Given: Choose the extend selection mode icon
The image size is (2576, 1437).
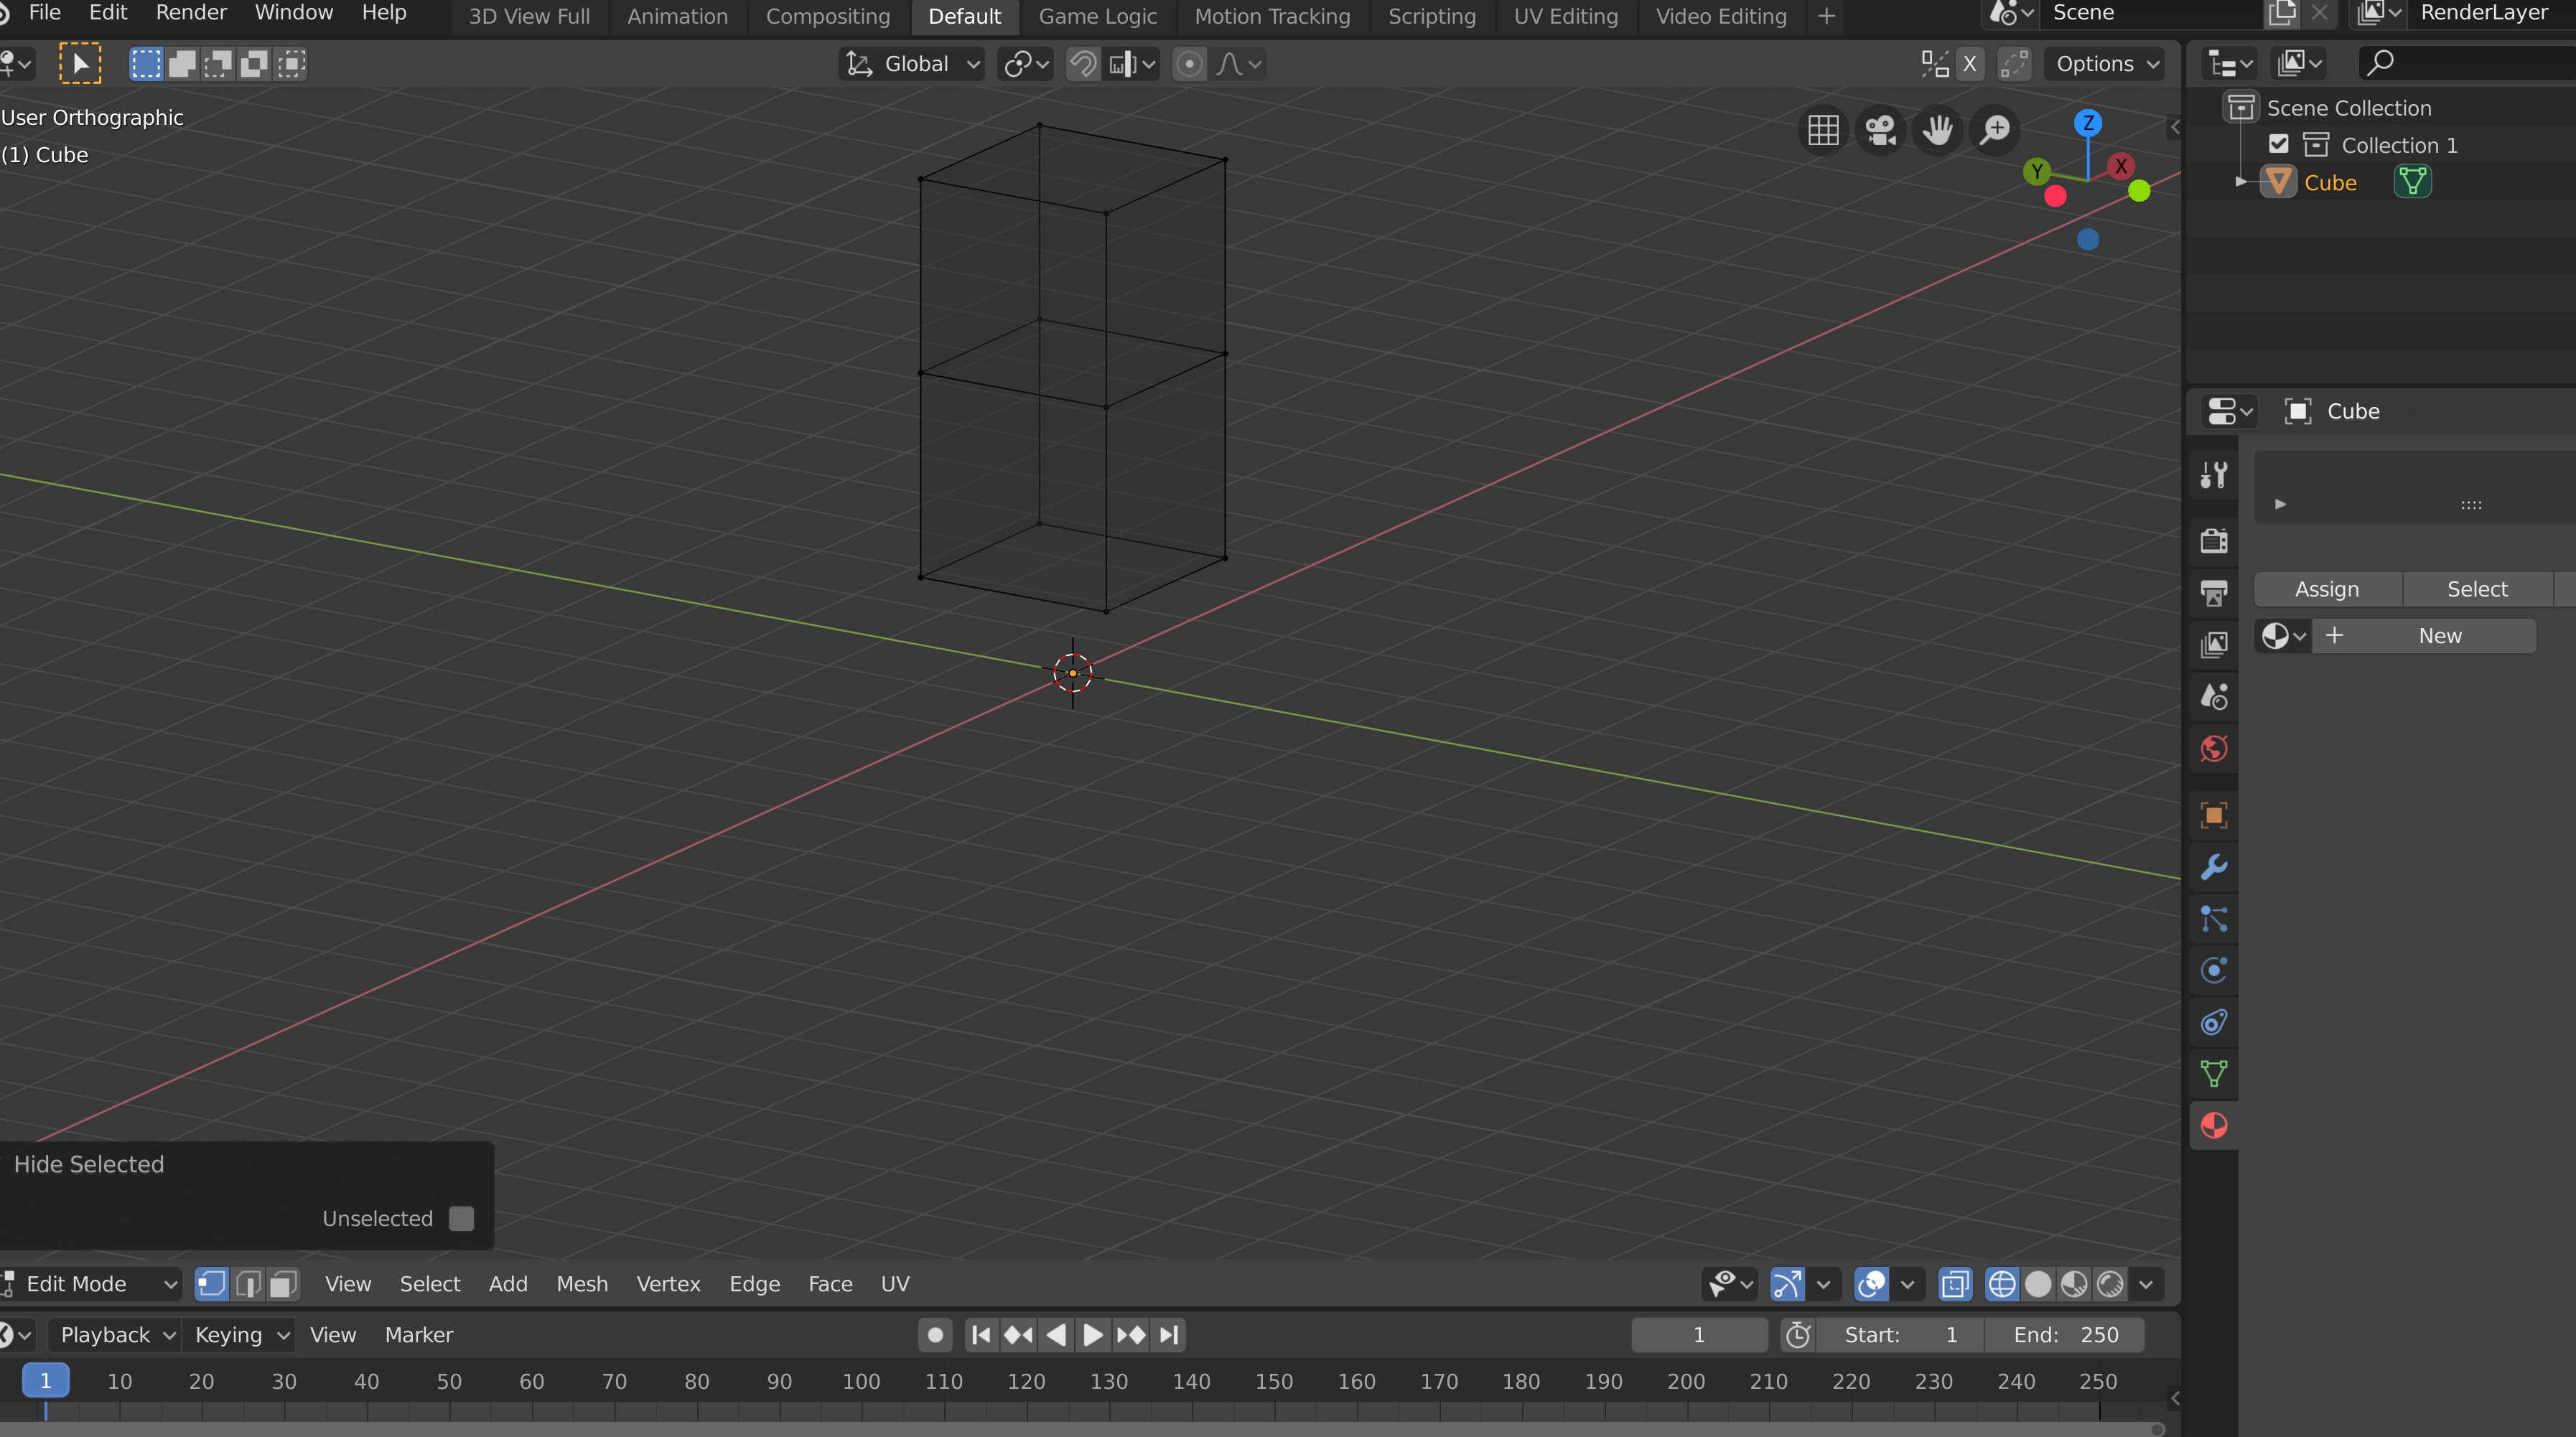Looking at the screenshot, I should click(x=182, y=64).
